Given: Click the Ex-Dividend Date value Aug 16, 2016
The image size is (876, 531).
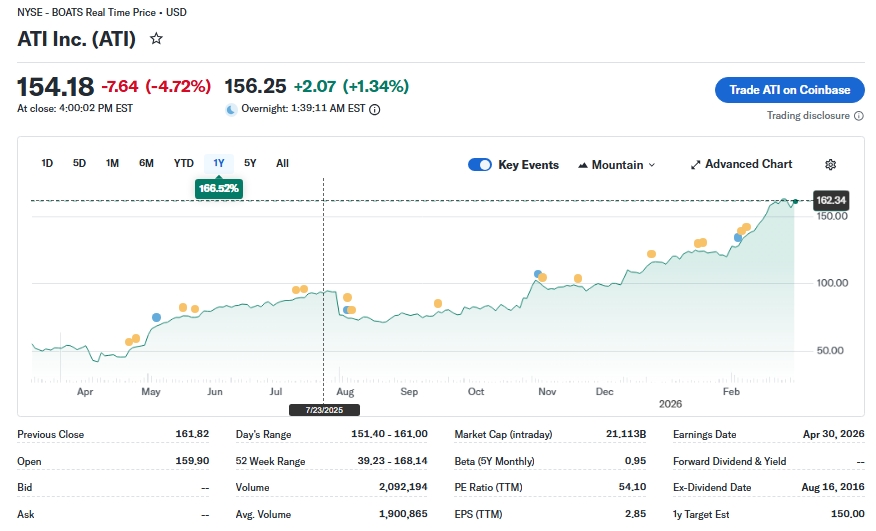Looking at the screenshot, I should pyautogui.click(x=833, y=487).
